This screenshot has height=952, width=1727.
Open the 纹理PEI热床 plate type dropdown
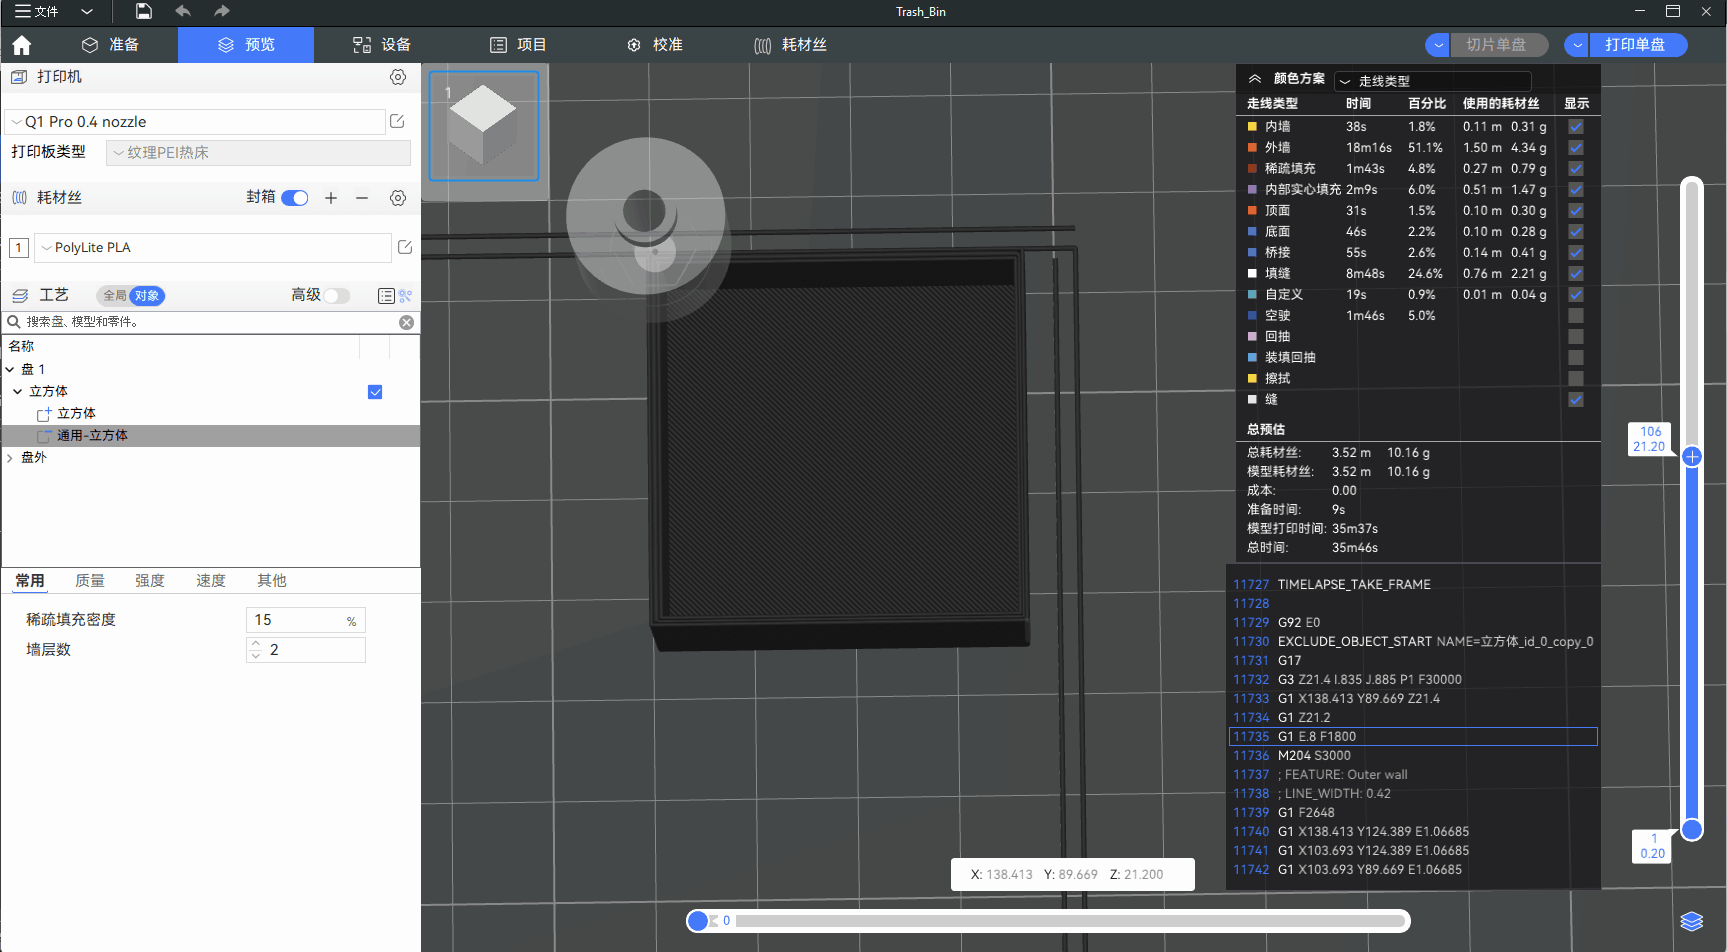tap(258, 153)
